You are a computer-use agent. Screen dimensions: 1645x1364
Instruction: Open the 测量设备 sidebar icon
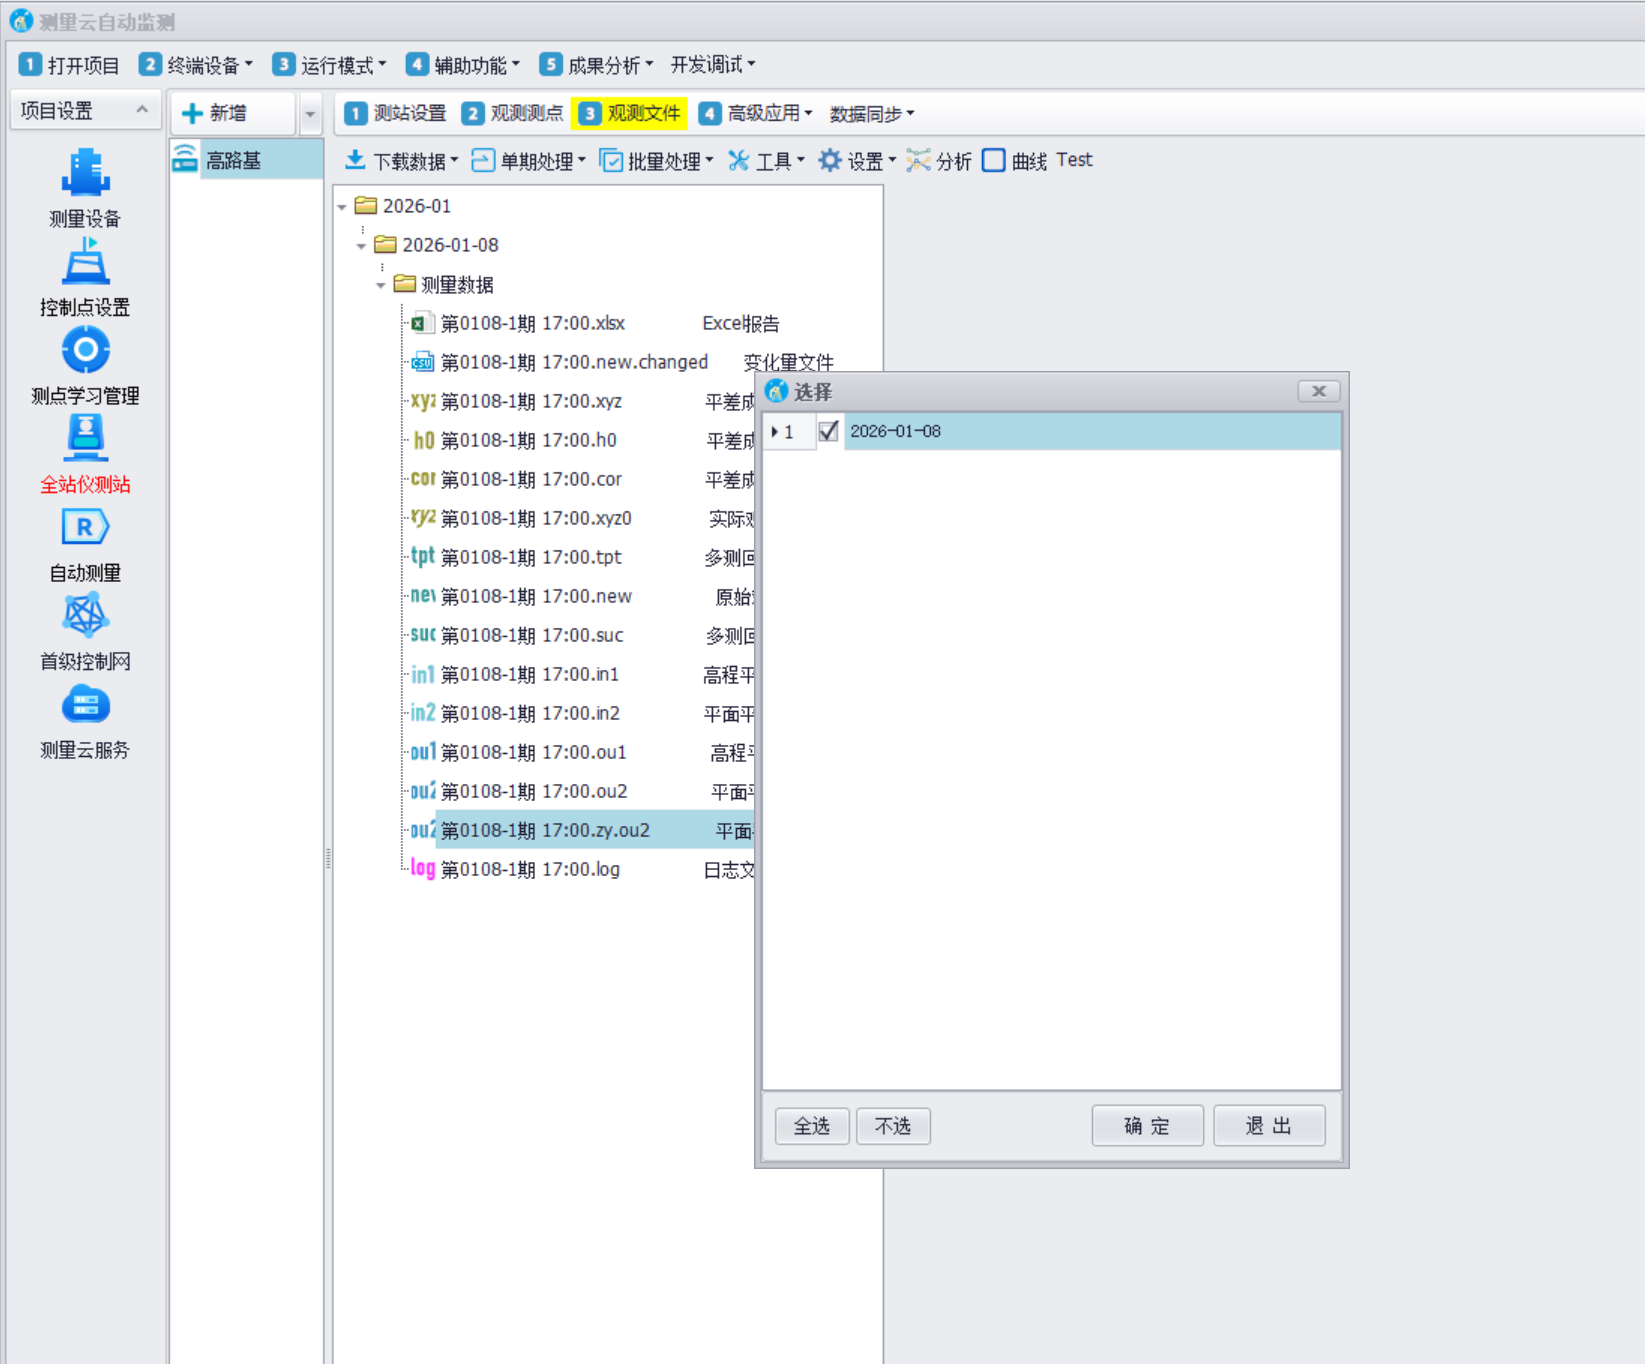coord(85,174)
